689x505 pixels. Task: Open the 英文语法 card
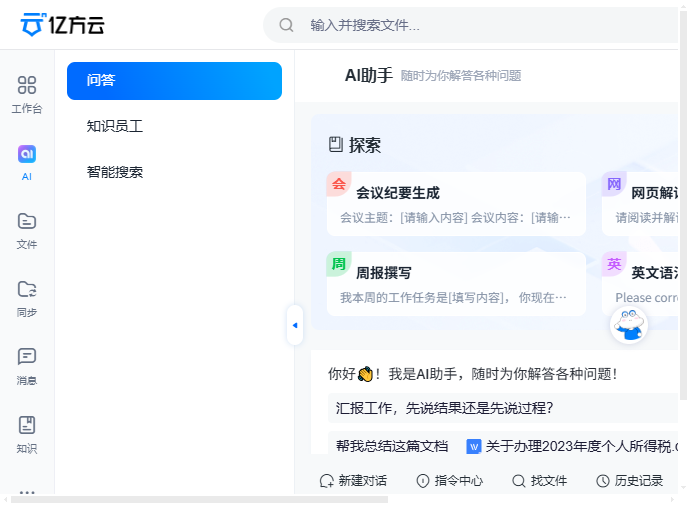[x=640, y=284]
